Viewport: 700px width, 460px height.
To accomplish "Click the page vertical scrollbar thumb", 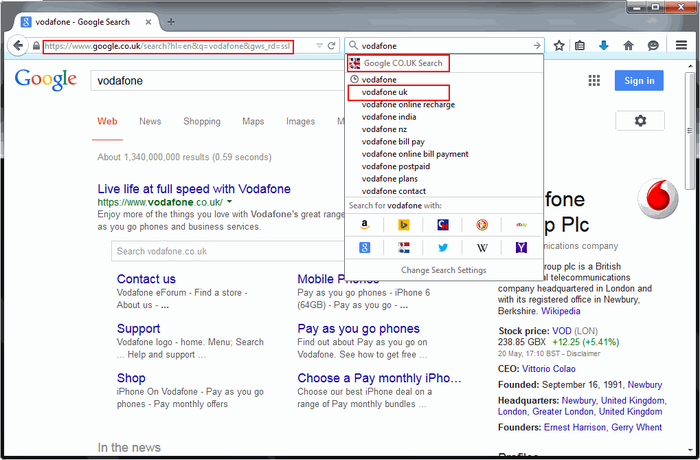I will (x=690, y=130).
